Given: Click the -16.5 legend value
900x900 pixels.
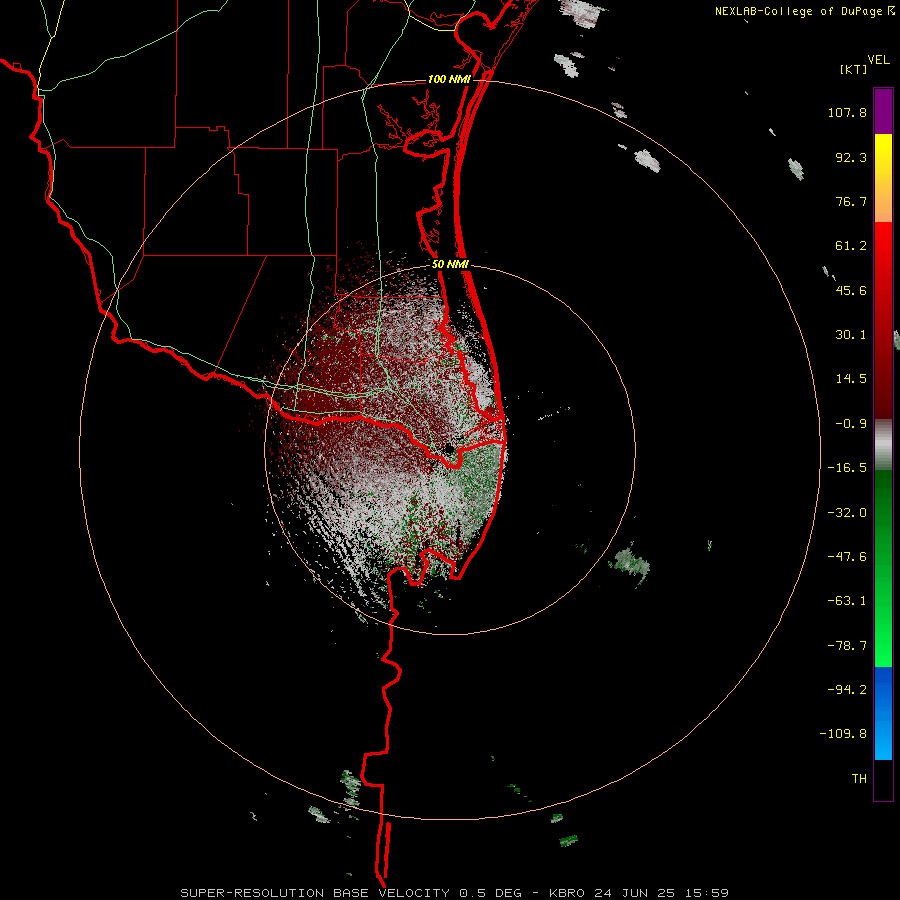Looking at the screenshot, I should coord(847,468).
